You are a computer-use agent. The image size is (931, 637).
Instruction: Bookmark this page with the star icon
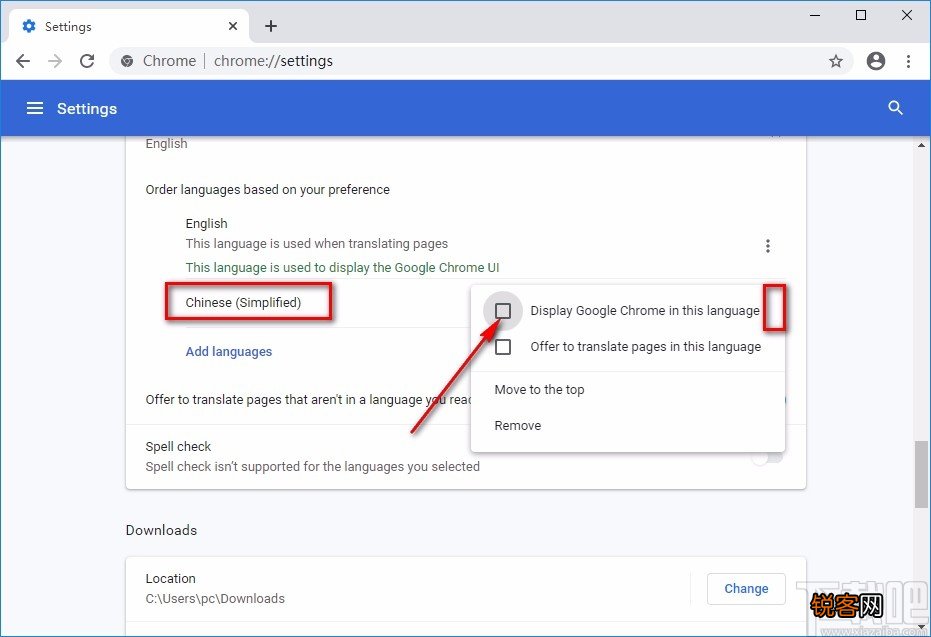[x=836, y=61]
